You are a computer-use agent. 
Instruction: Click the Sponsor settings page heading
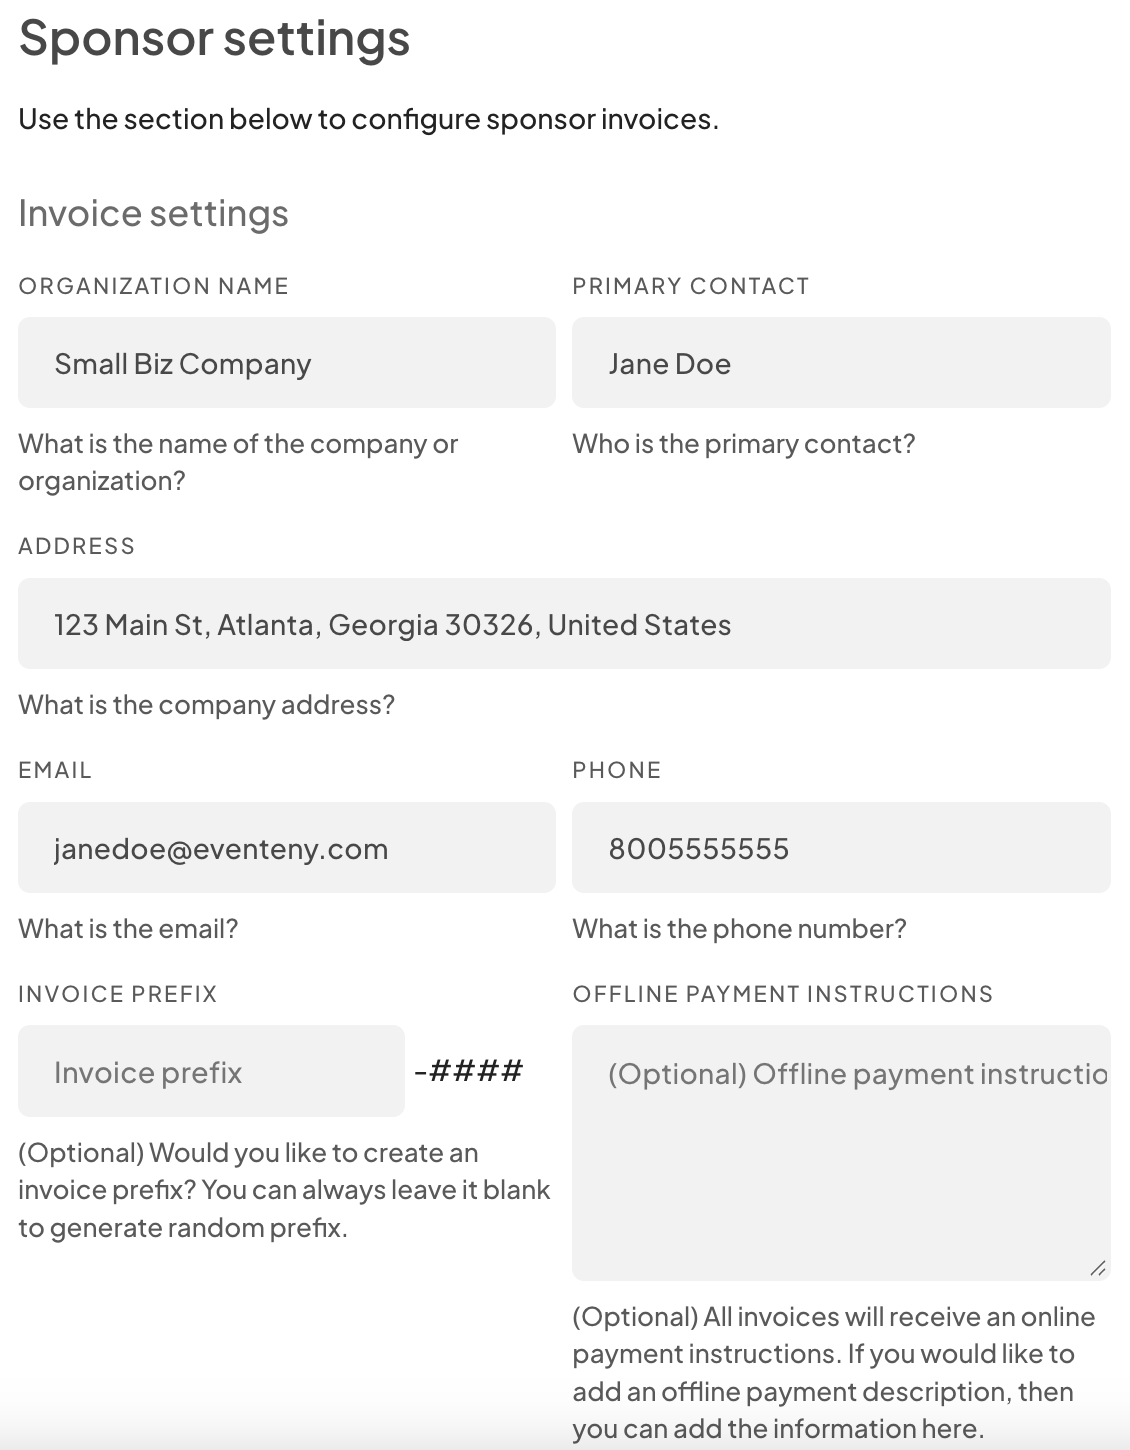(x=214, y=38)
